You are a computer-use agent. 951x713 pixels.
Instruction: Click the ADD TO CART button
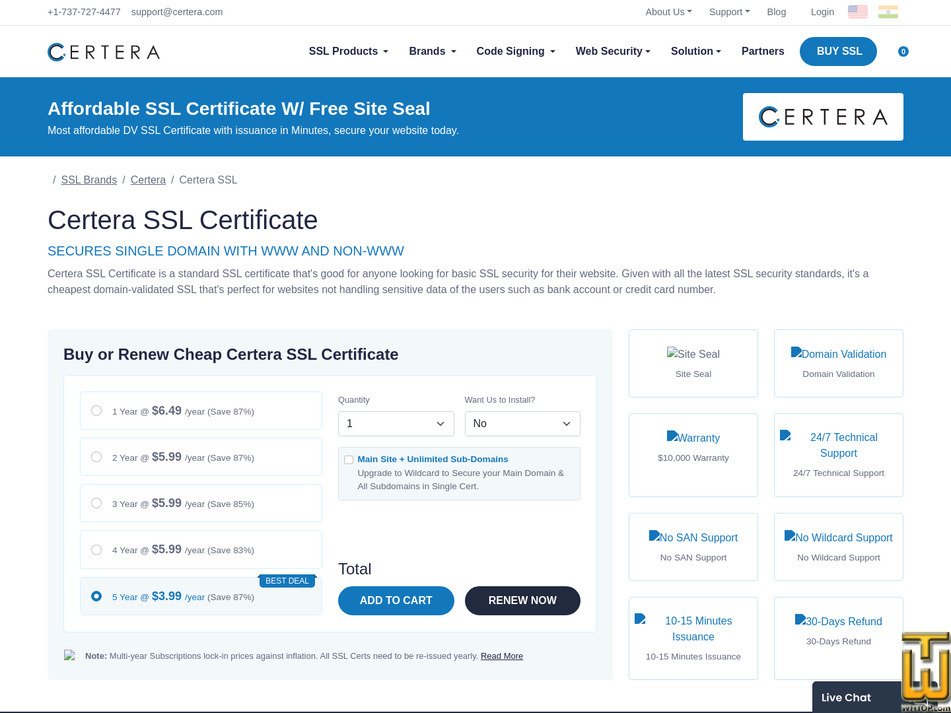click(x=395, y=600)
